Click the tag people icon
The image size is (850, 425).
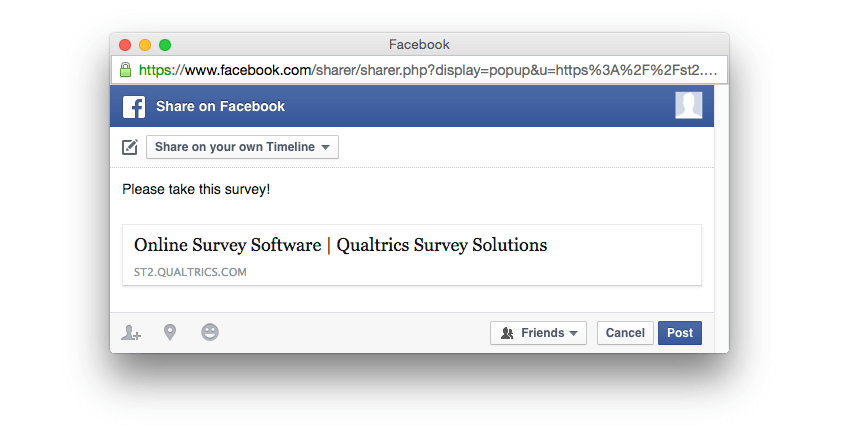(x=131, y=333)
